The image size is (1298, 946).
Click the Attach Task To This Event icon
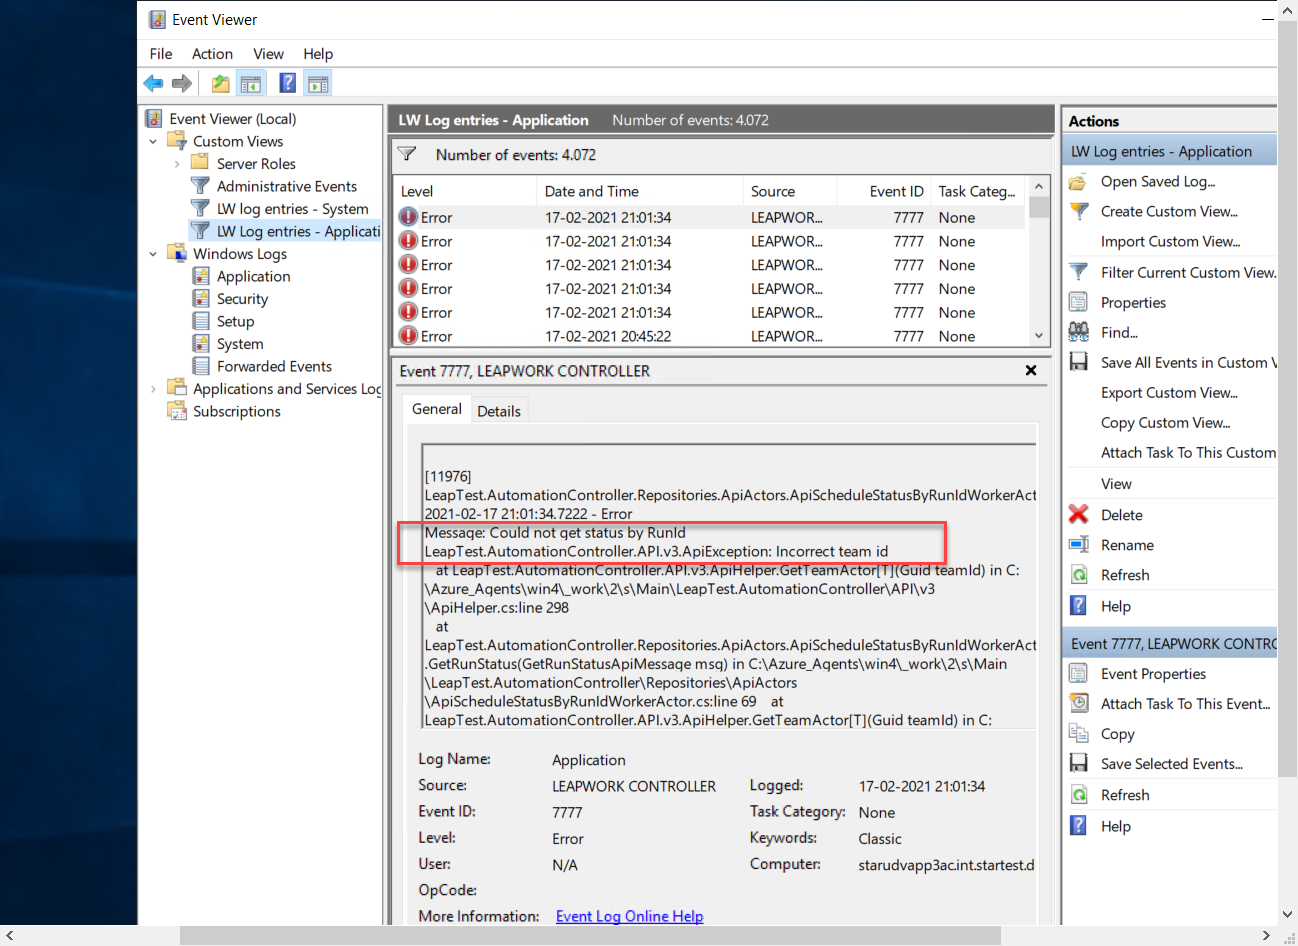[1078, 703]
